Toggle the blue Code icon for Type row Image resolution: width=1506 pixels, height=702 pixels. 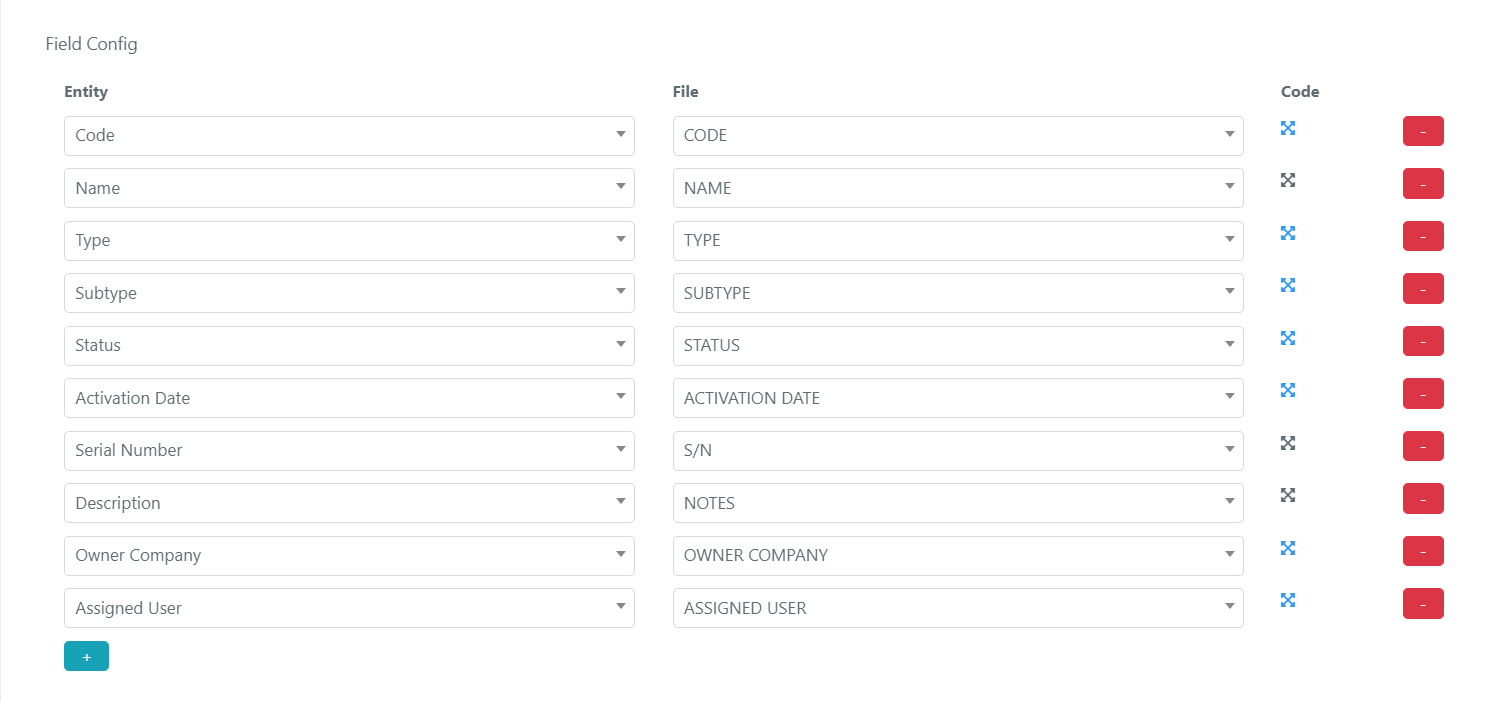coord(1288,233)
